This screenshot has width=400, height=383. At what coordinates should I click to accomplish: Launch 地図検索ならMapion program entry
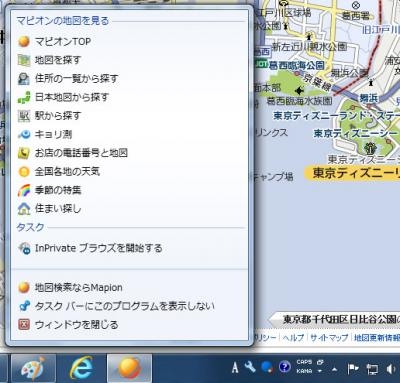click(130, 287)
